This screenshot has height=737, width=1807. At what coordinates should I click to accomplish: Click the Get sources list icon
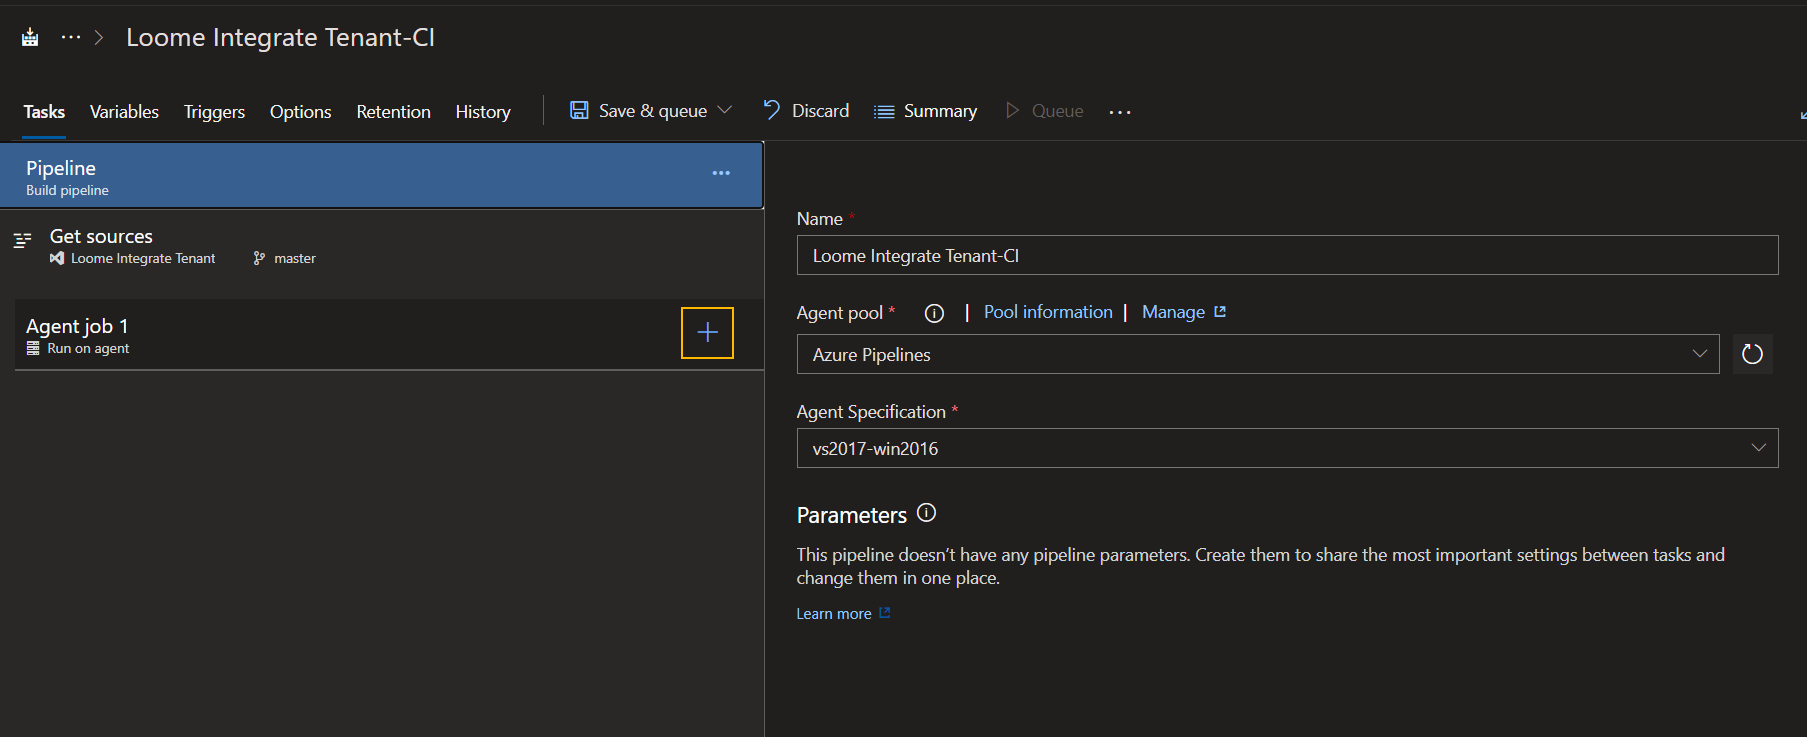tap(22, 240)
